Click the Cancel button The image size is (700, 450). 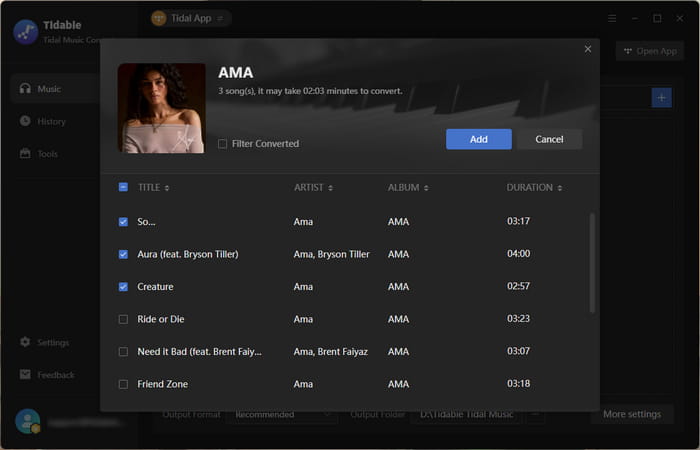(x=549, y=139)
